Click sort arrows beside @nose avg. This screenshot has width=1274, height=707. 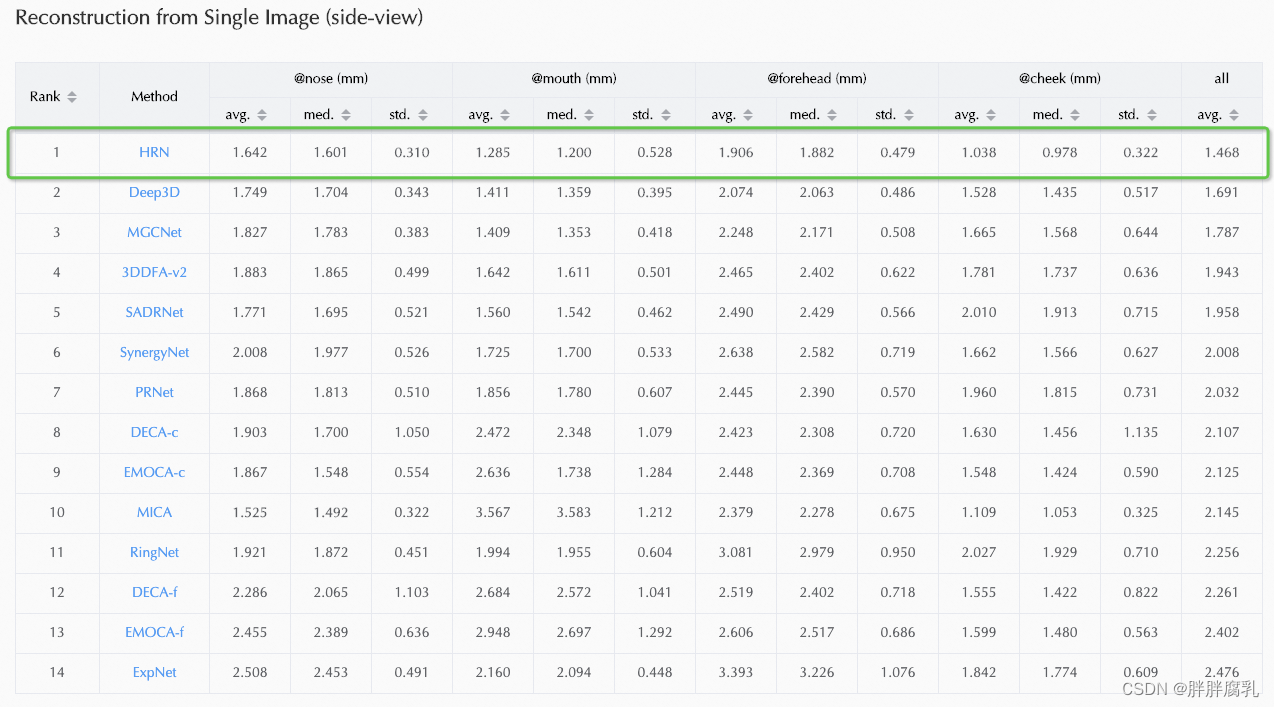pyautogui.click(x=262, y=115)
